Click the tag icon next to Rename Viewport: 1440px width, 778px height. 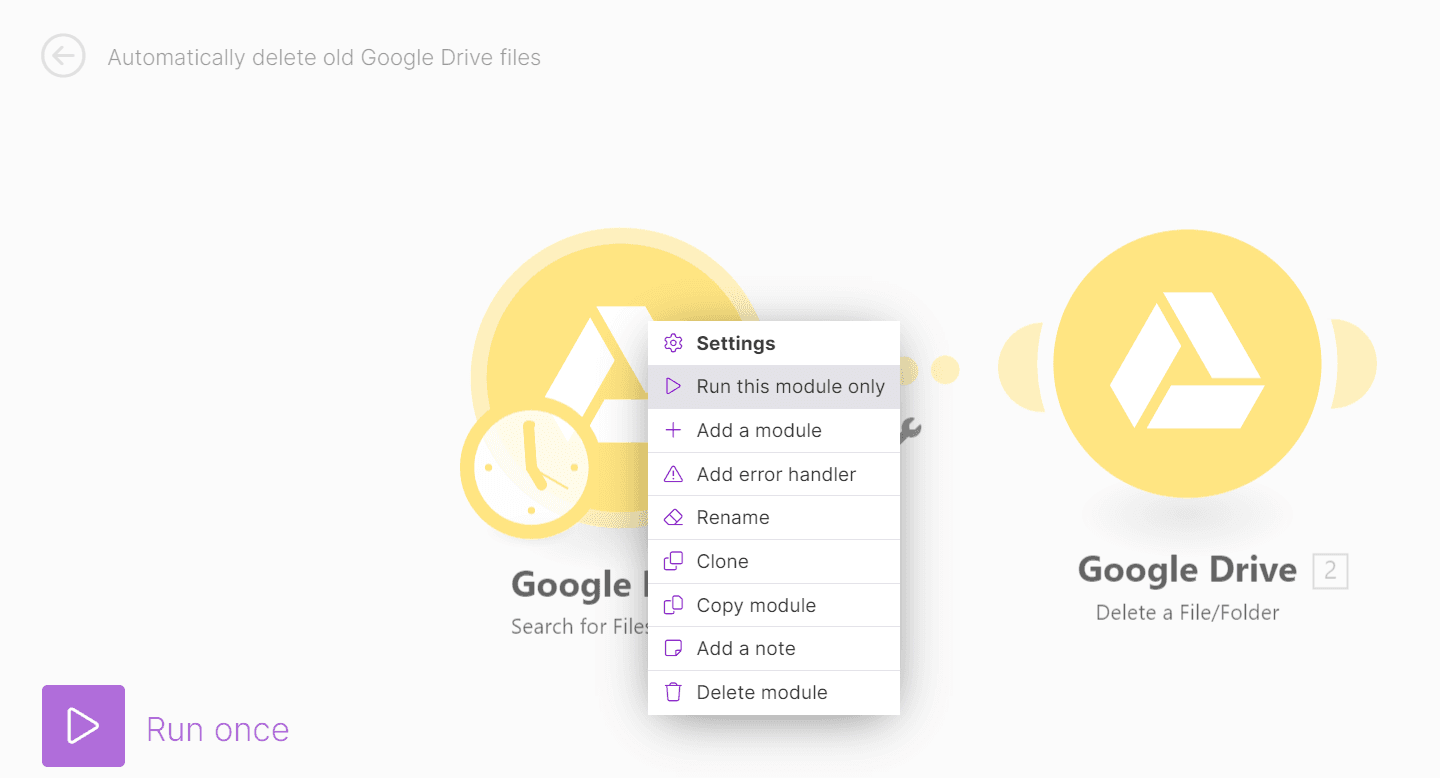[673, 517]
